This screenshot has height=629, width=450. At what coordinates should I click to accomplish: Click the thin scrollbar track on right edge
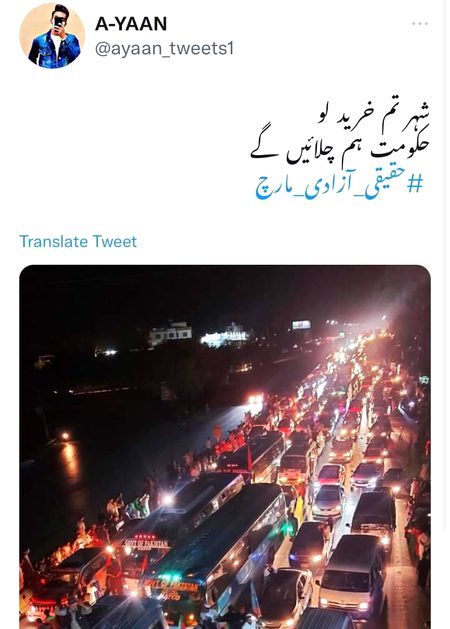coord(444,265)
